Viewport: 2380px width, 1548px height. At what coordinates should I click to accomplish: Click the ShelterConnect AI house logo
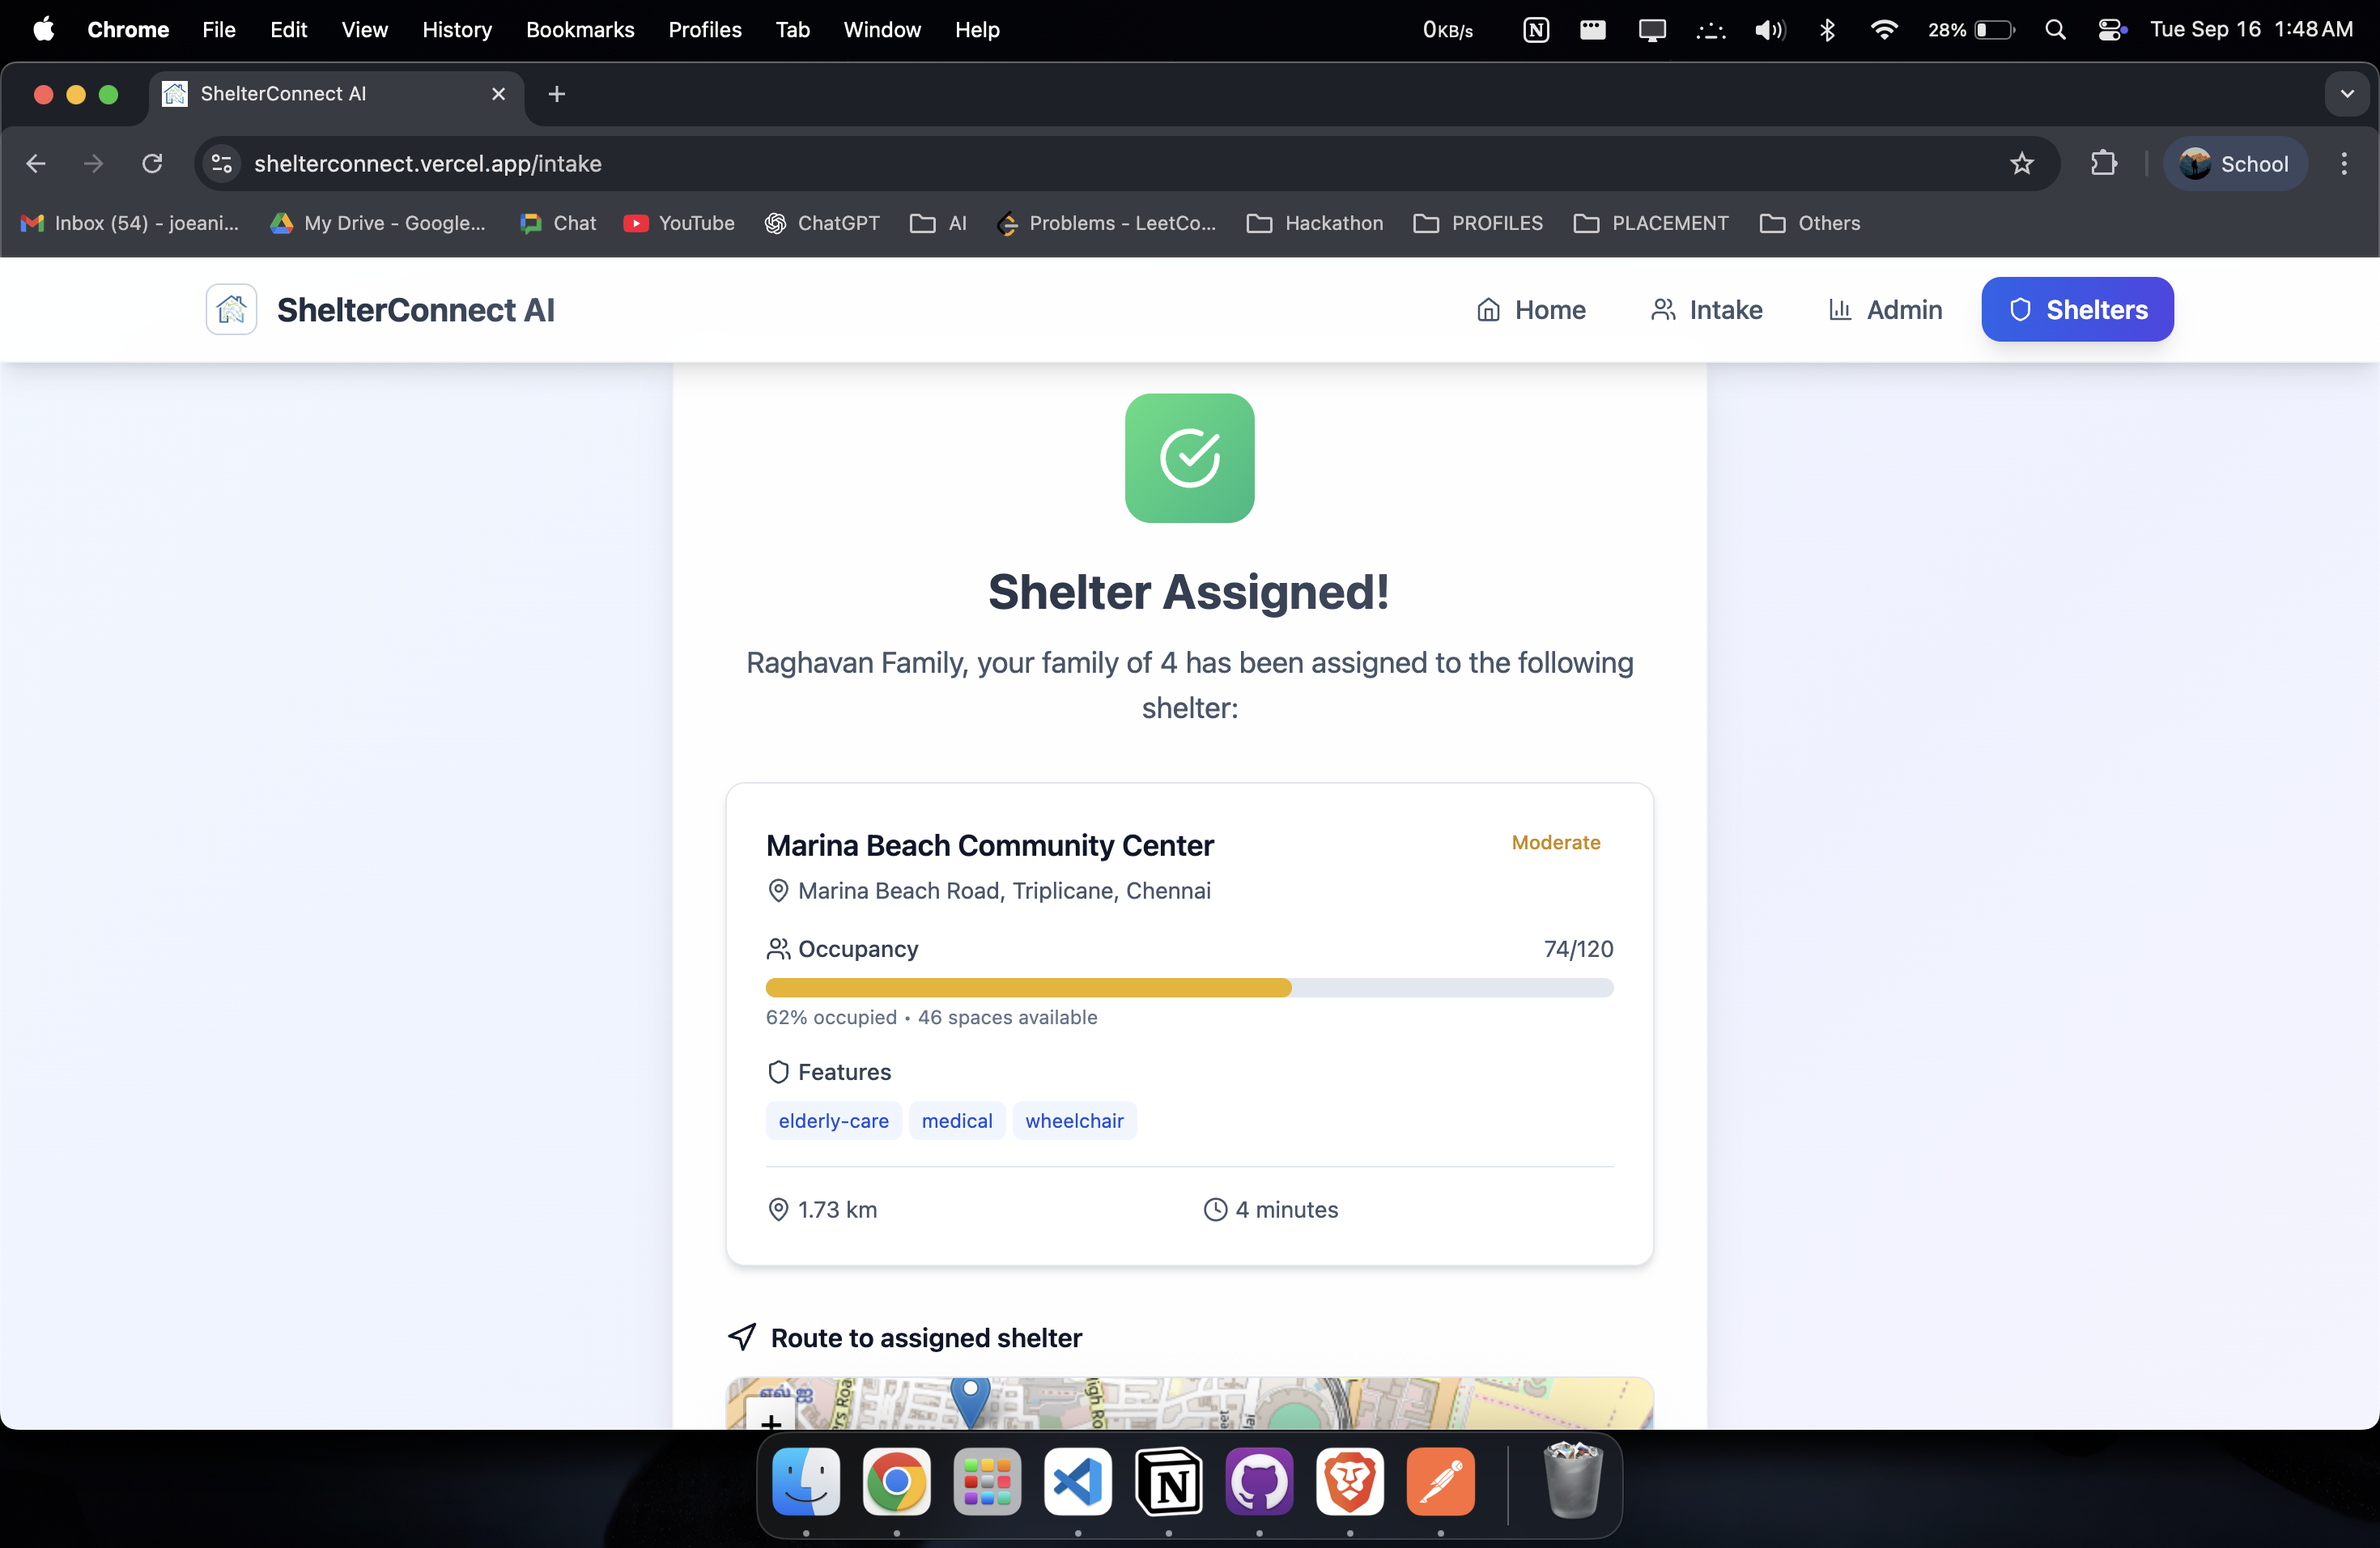tap(231, 310)
